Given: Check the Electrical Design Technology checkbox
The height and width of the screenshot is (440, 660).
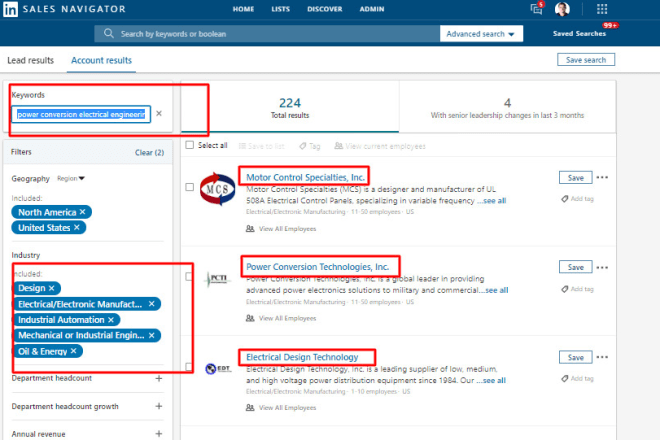Looking at the screenshot, I should point(189,367).
